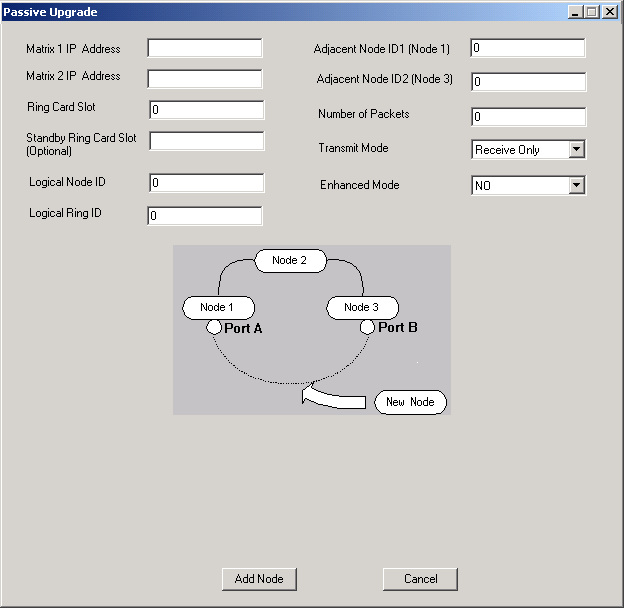
Task: Click the Node 1 shape in diagram
Action: click(x=218, y=307)
